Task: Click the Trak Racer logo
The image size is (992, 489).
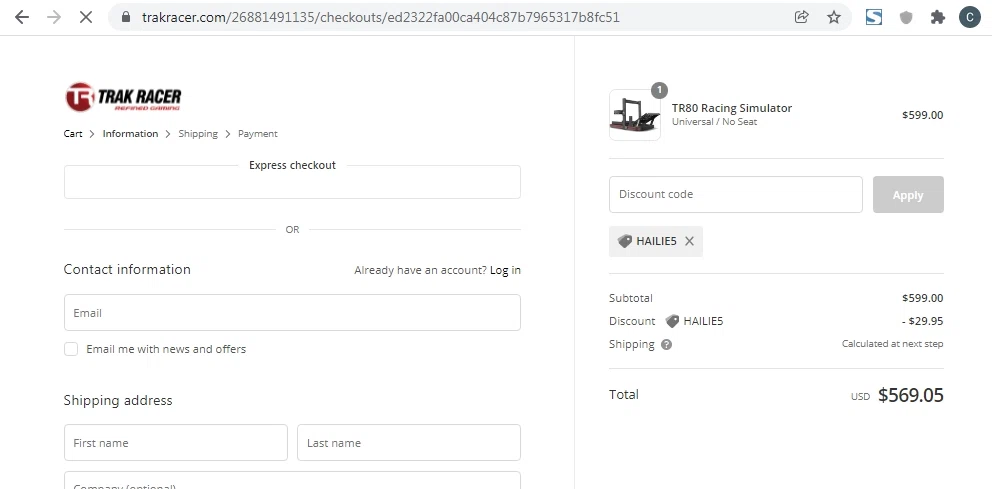Action: pyautogui.click(x=123, y=97)
